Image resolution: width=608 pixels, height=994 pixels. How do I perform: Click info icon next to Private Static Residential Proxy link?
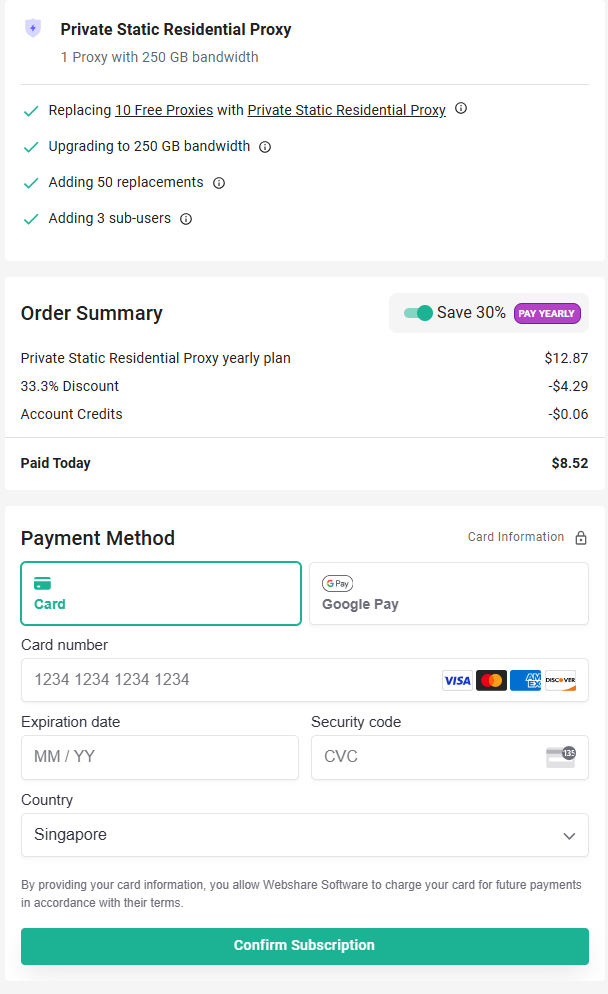[x=461, y=109]
